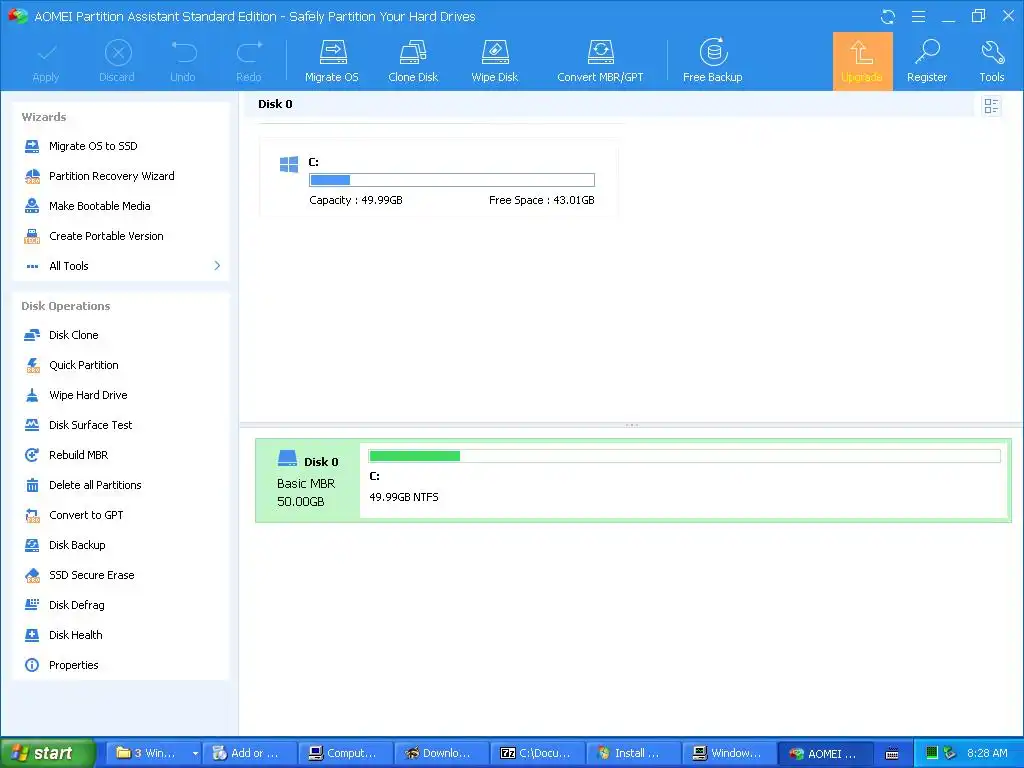Screen dimensions: 1024x768
Task: Choose SSD Secure Erase
Action: [x=91, y=575]
